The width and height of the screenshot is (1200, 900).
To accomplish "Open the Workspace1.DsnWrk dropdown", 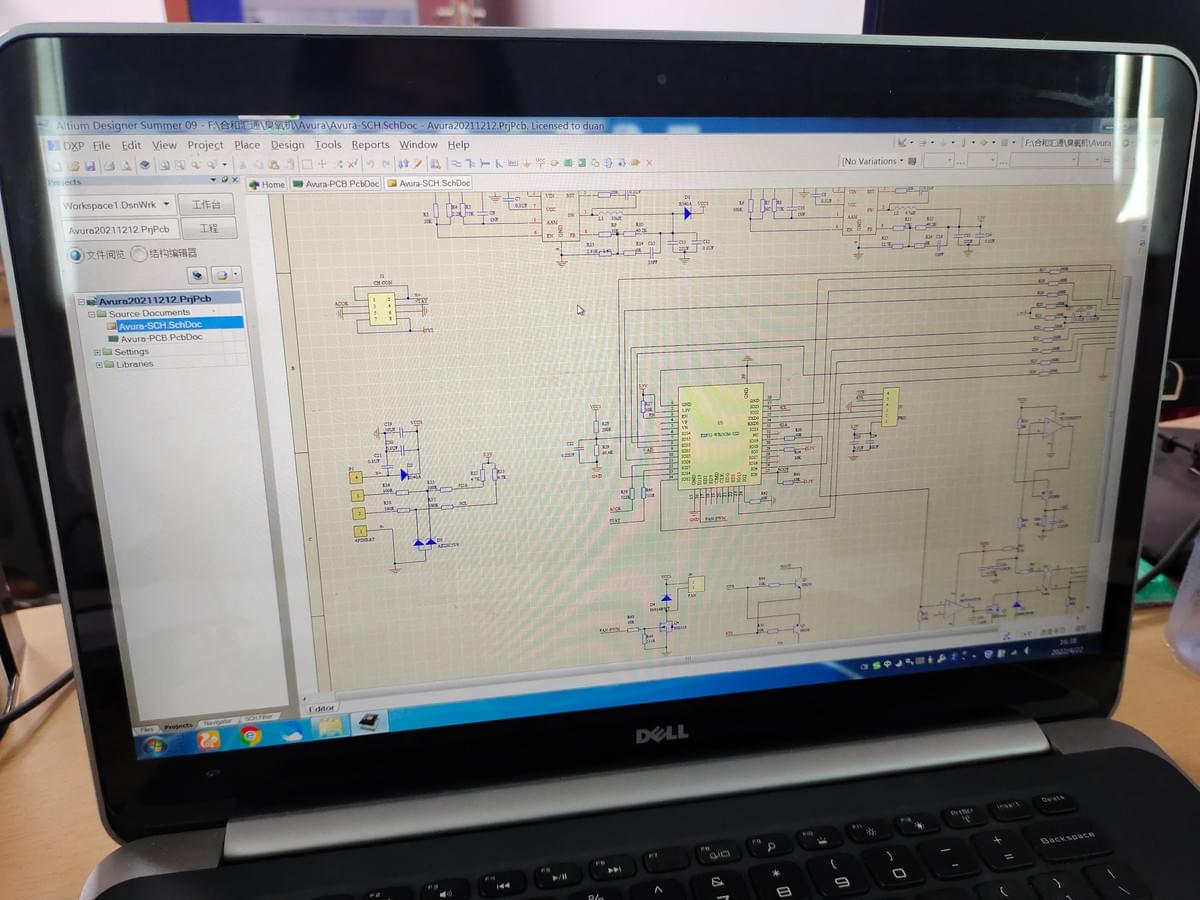I will click(x=165, y=204).
